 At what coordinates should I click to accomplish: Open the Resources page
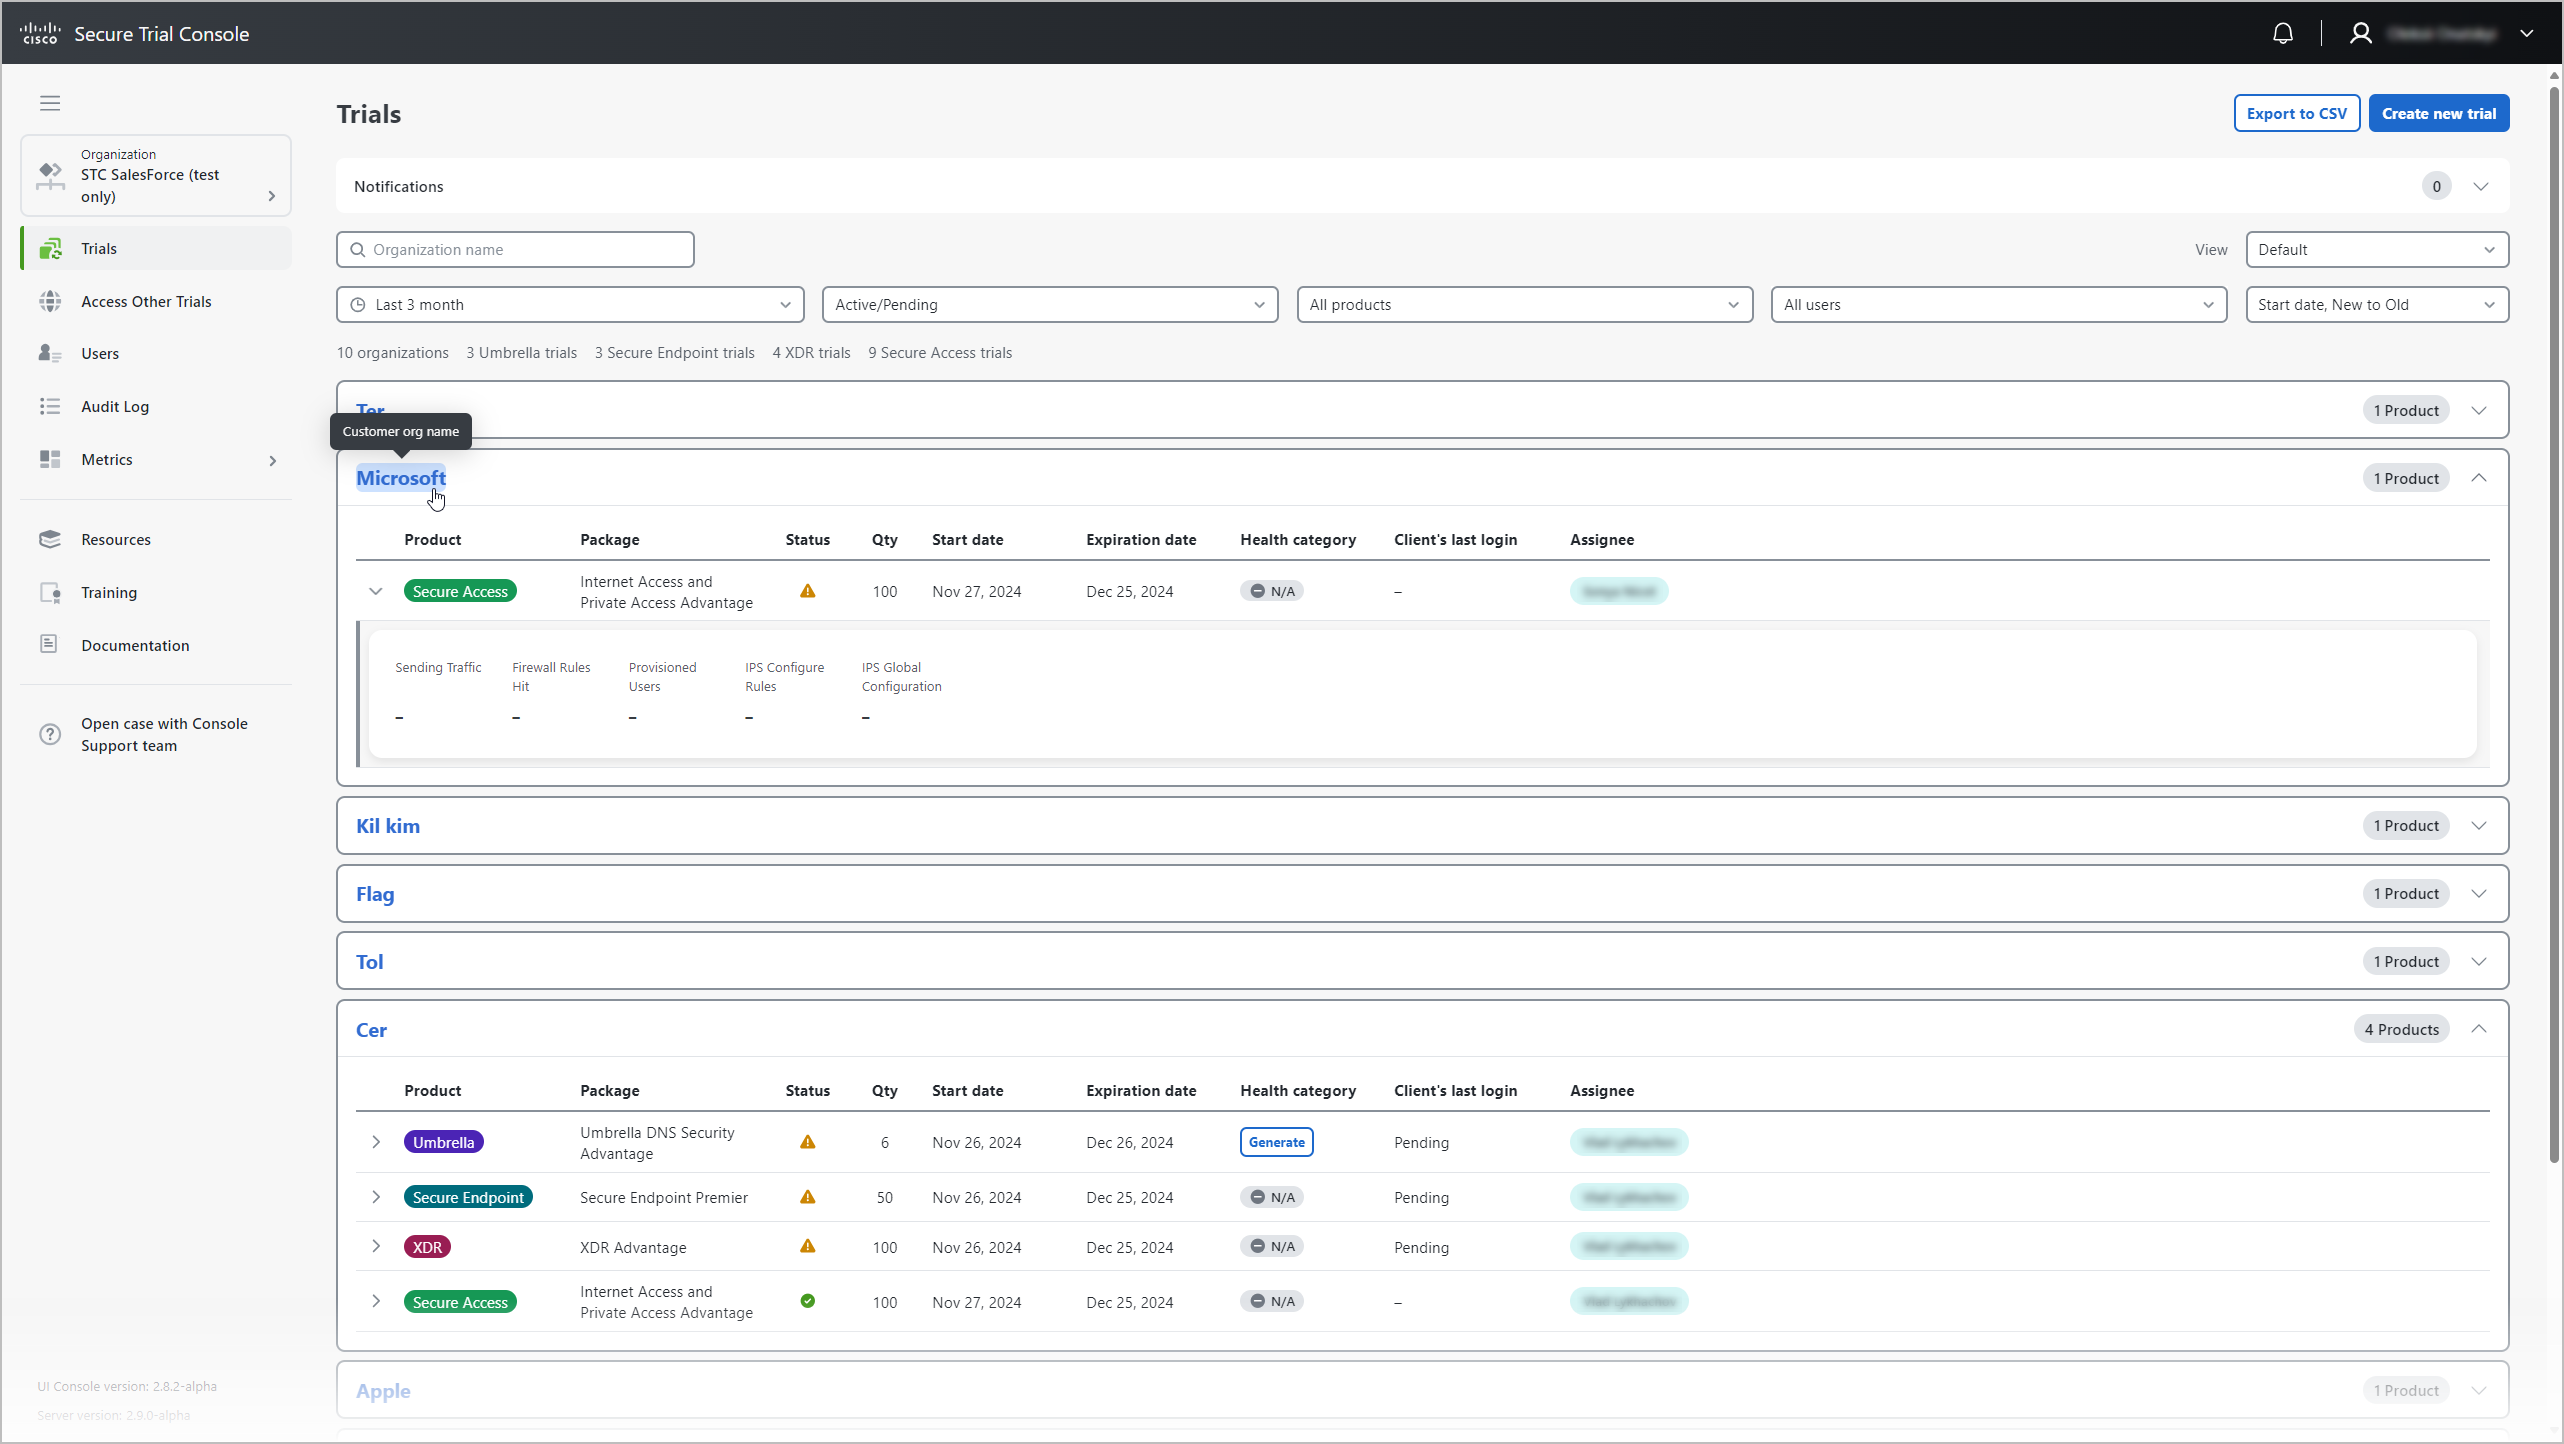(156, 539)
